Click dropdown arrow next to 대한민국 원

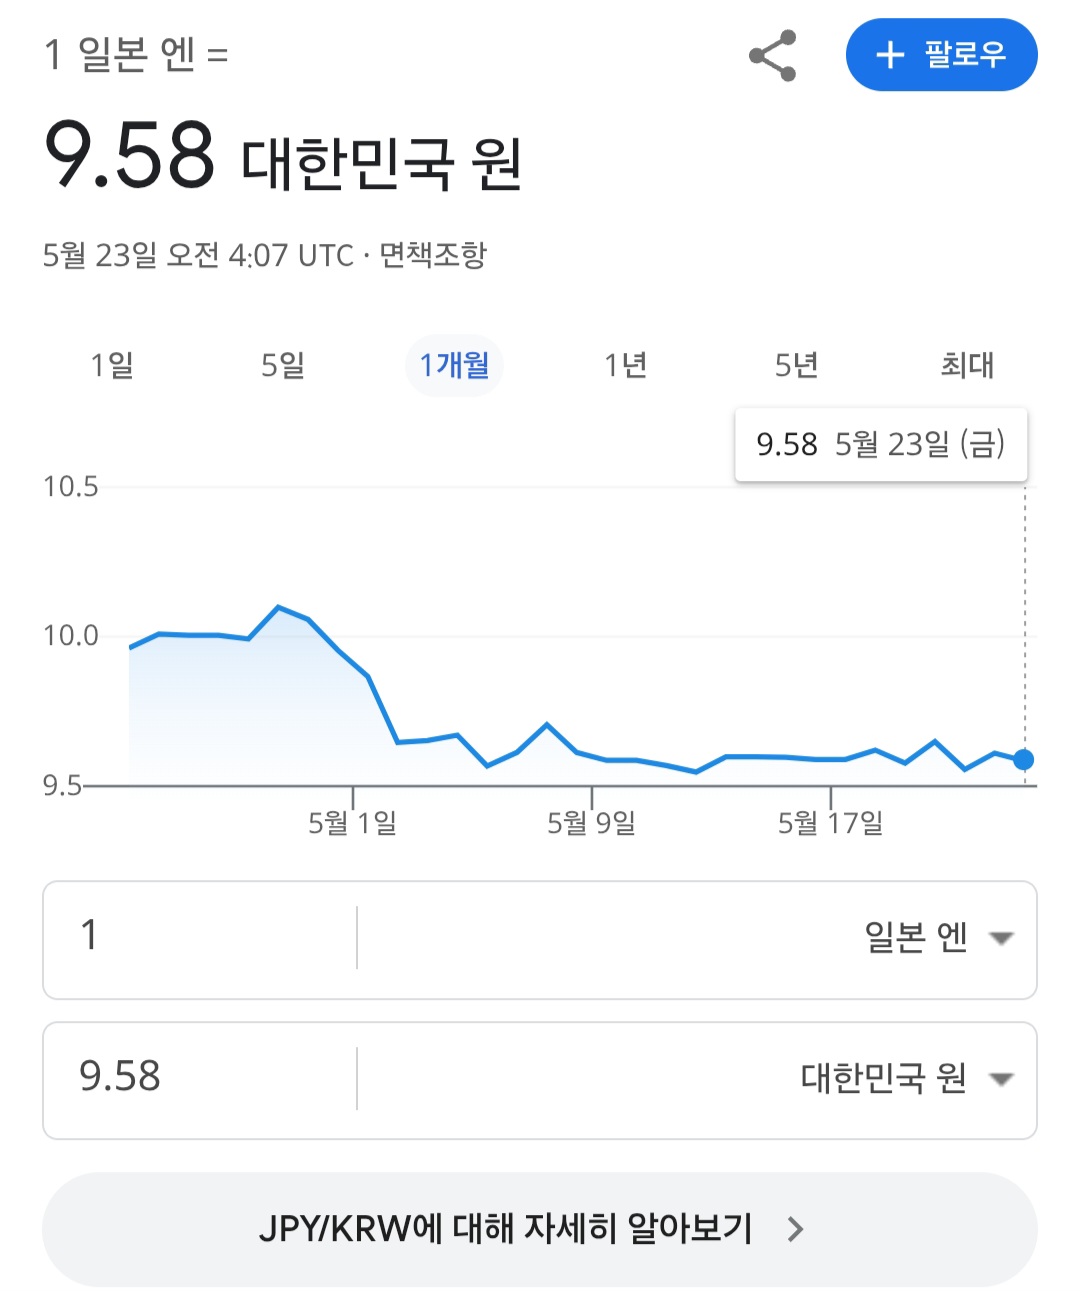[1001, 1080]
